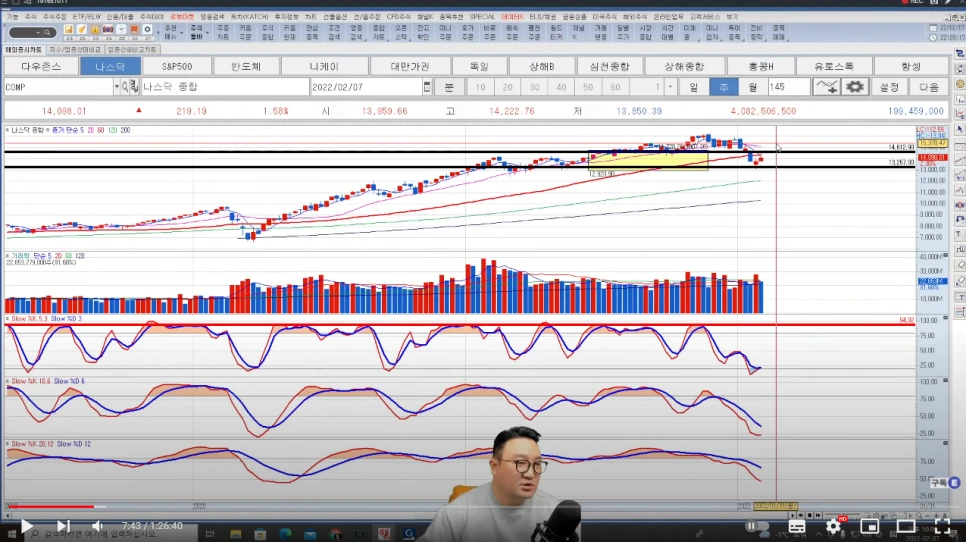Switch chart to weekly (주) period
Viewport: 966px width, 542px height.
[723, 87]
